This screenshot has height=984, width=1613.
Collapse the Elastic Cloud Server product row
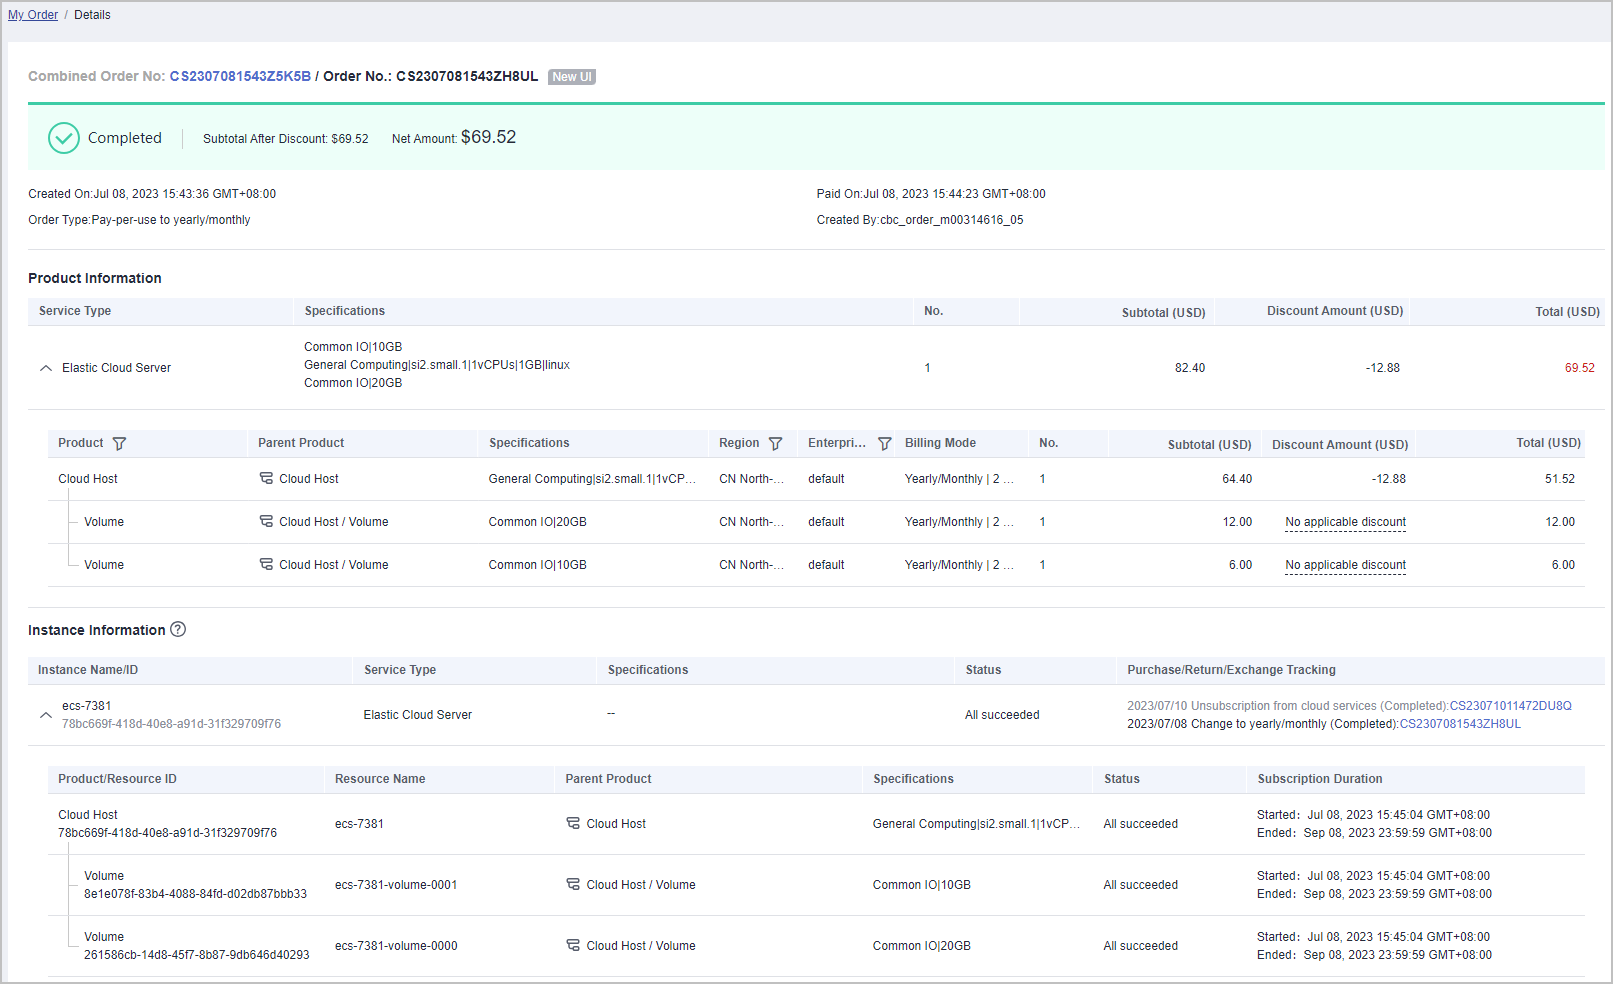46,368
